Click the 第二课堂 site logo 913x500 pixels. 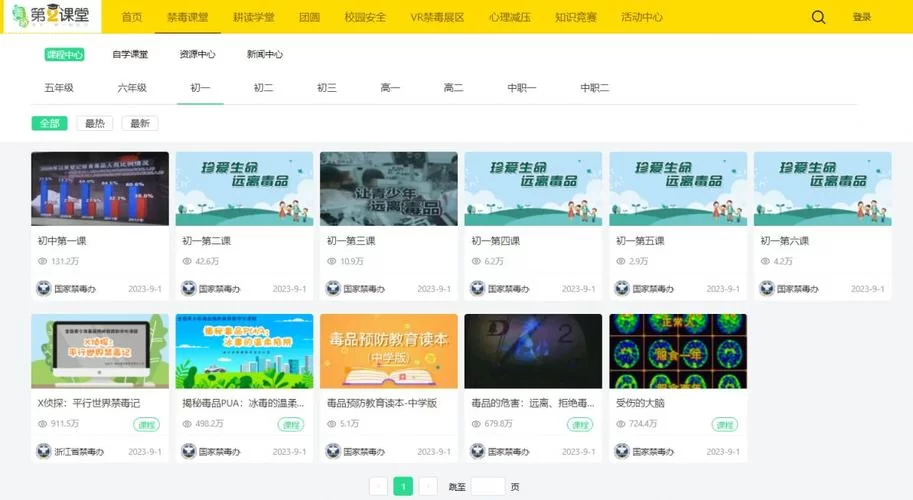point(52,16)
